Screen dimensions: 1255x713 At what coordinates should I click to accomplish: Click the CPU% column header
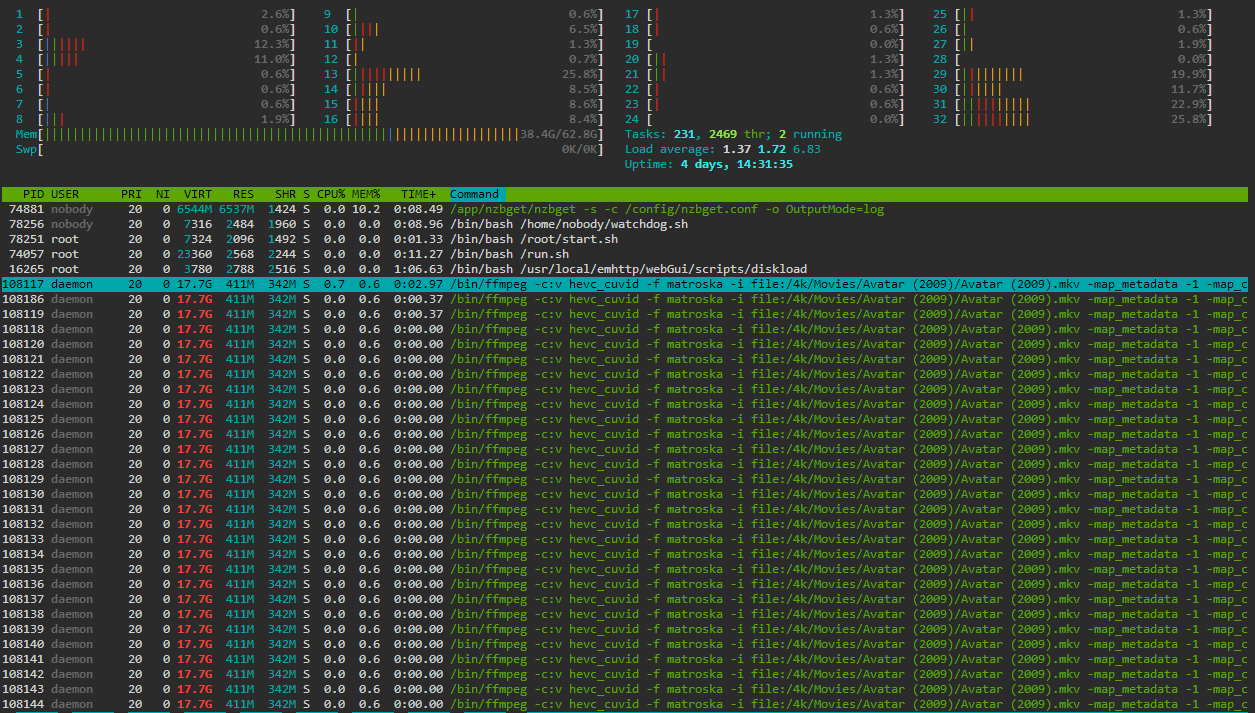tap(331, 194)
